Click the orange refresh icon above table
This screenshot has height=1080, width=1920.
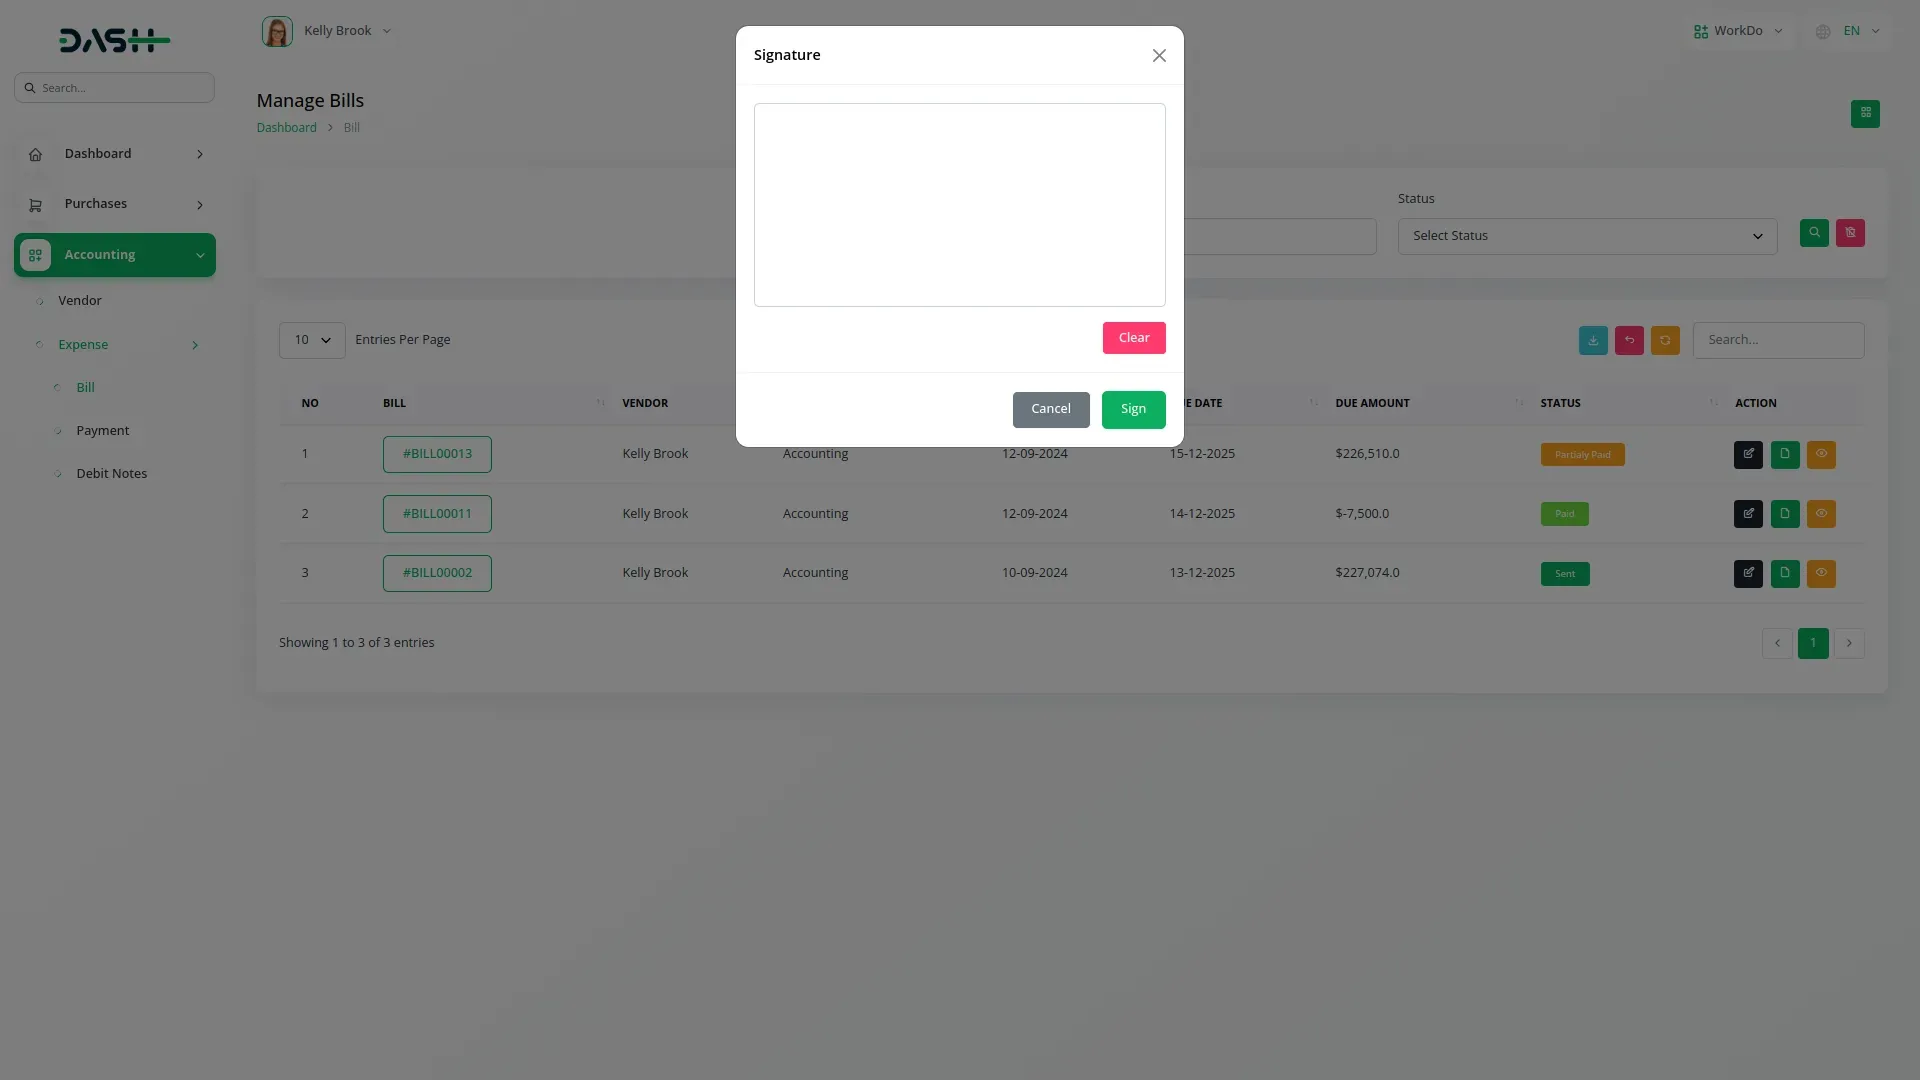pos(1665,340)
